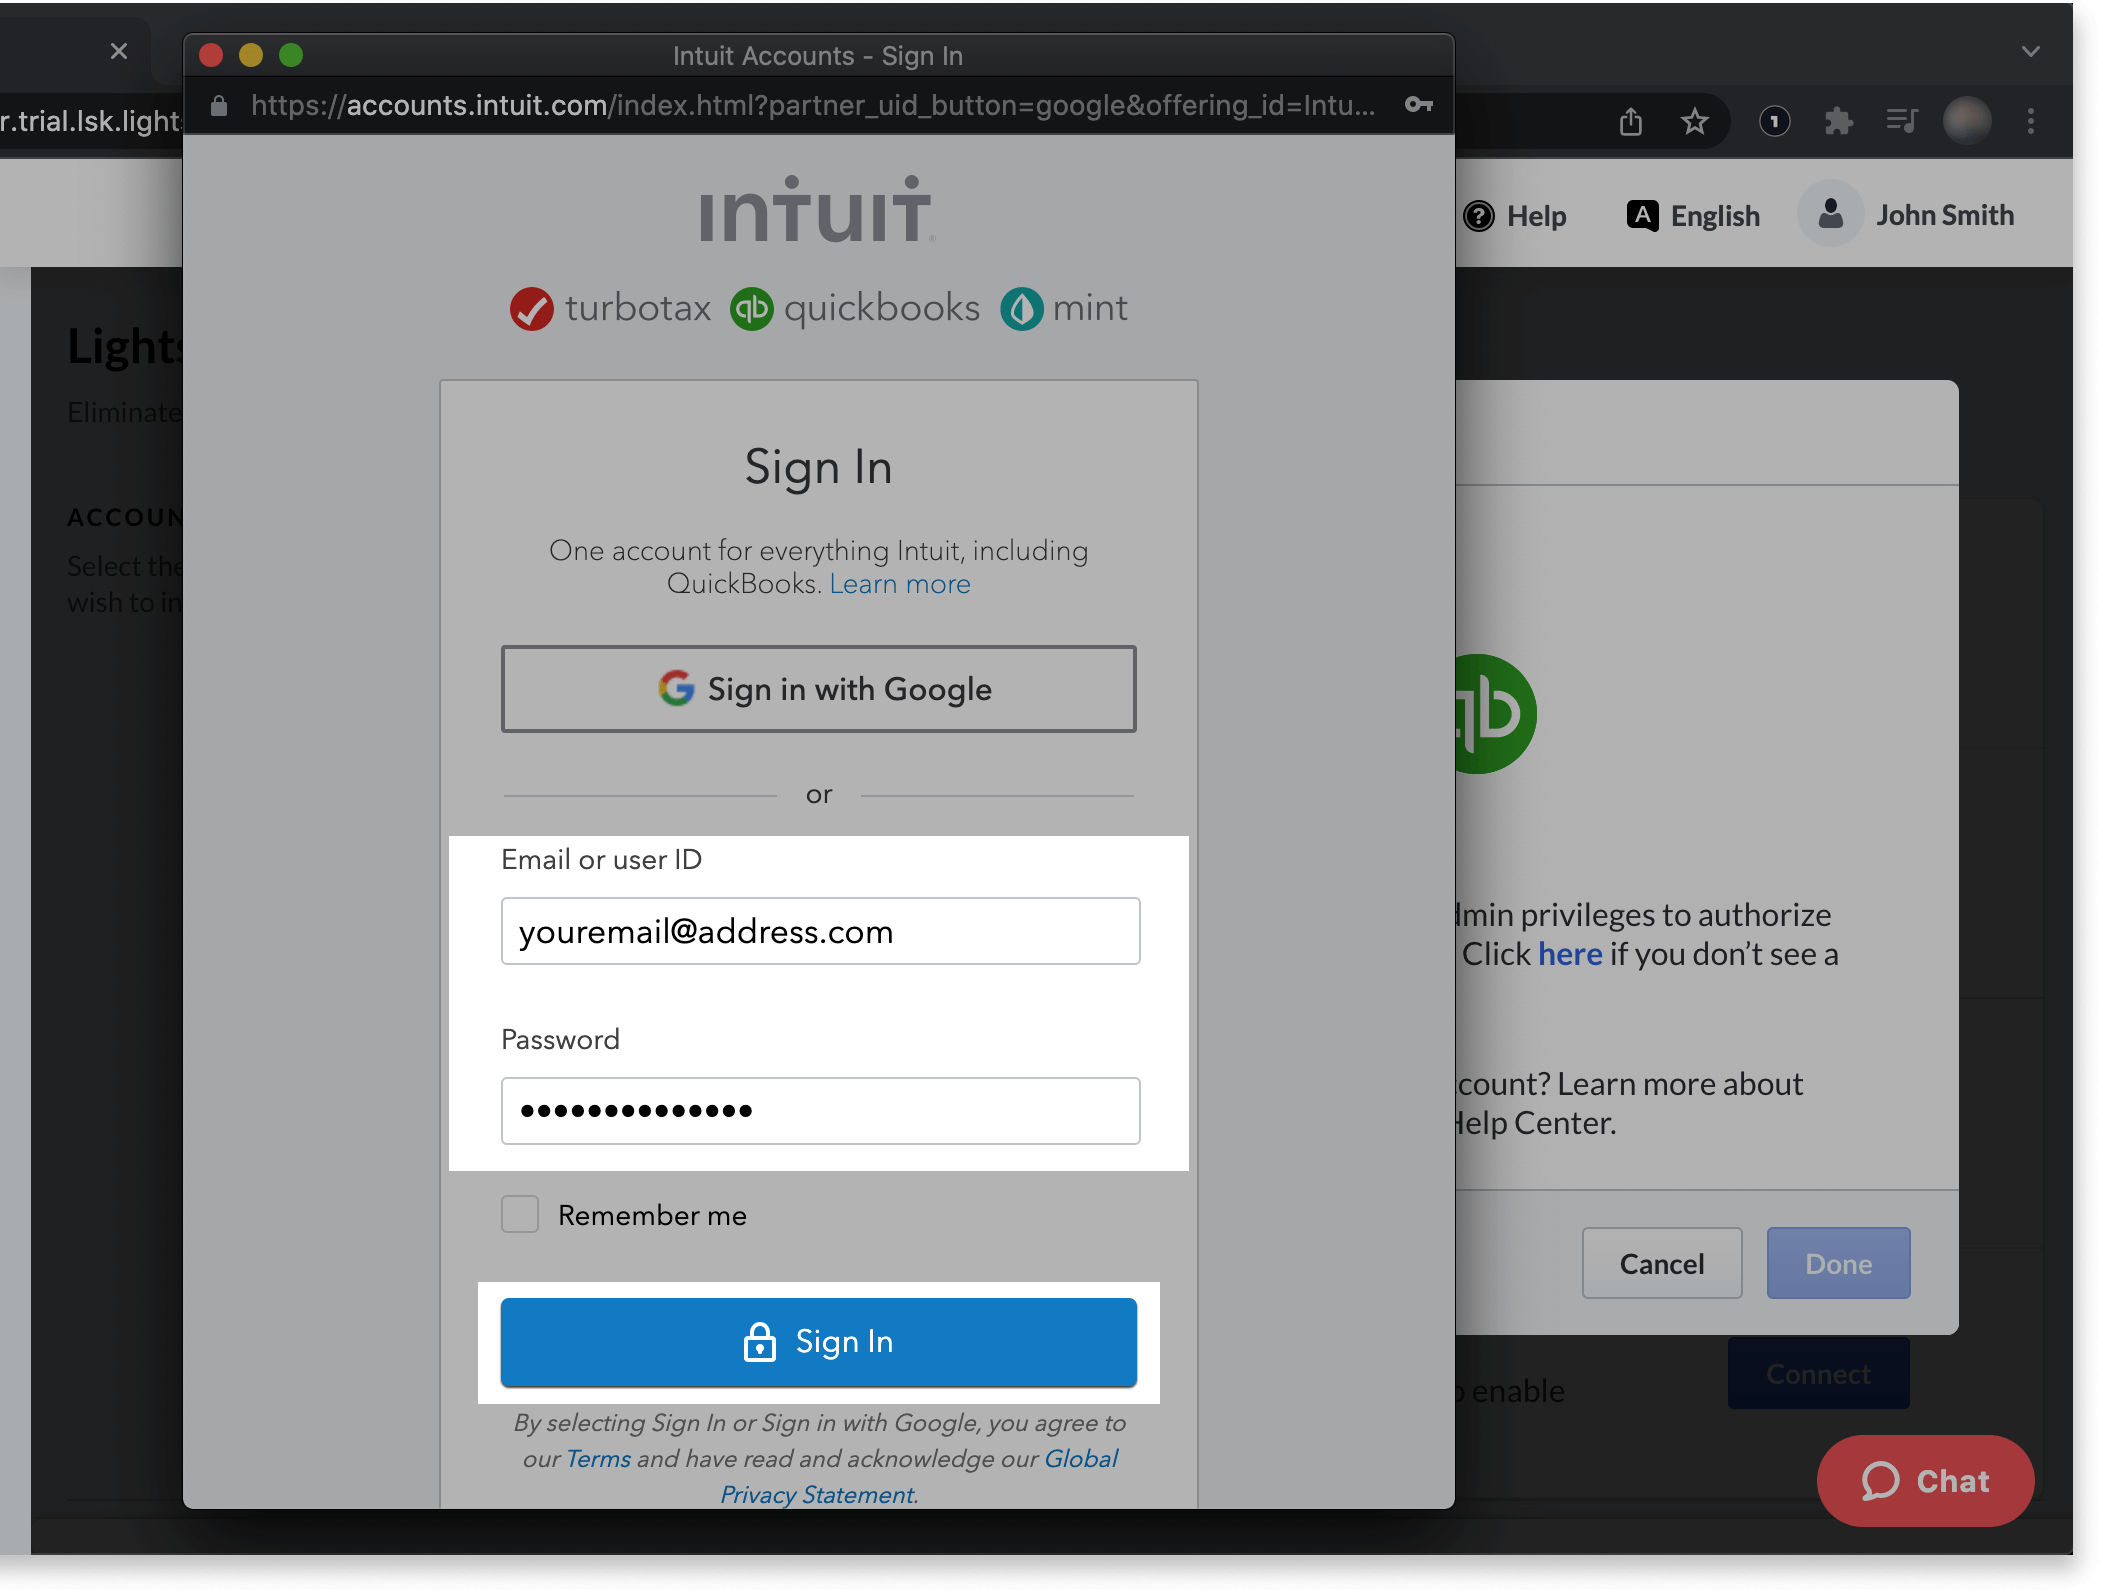Viewport: 2103px width, 1595px height.
Task: Click the browser share icon
Action: tap(1631, 122)
